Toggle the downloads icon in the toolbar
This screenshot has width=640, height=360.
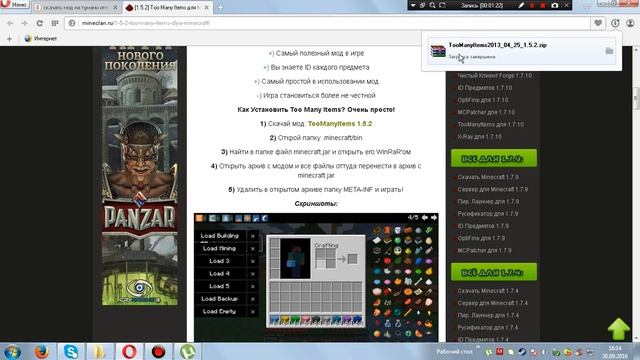click(x=615, y=23)
